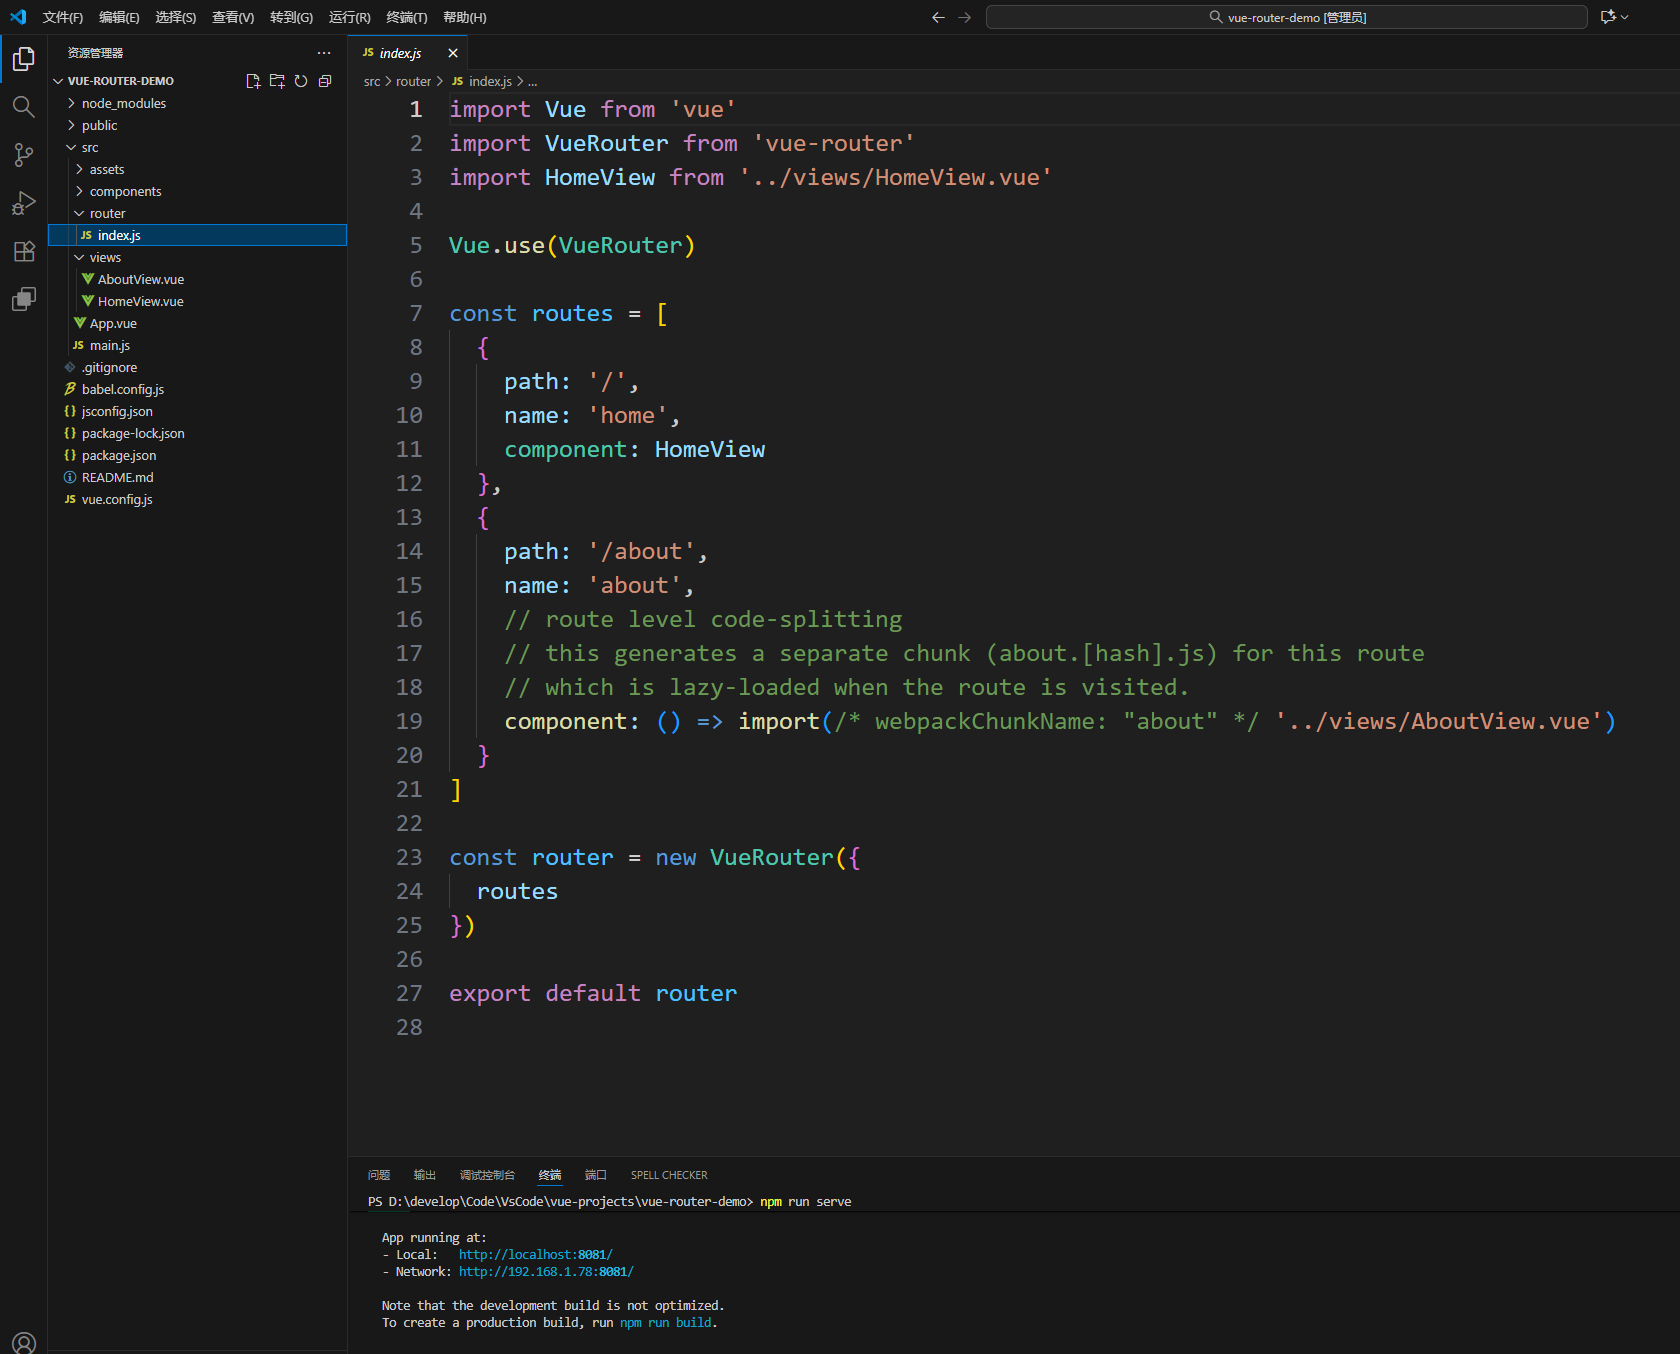Close the index.js editor tab
Viewport: 1680px width, 1354px height.
[x=453, y=53]
